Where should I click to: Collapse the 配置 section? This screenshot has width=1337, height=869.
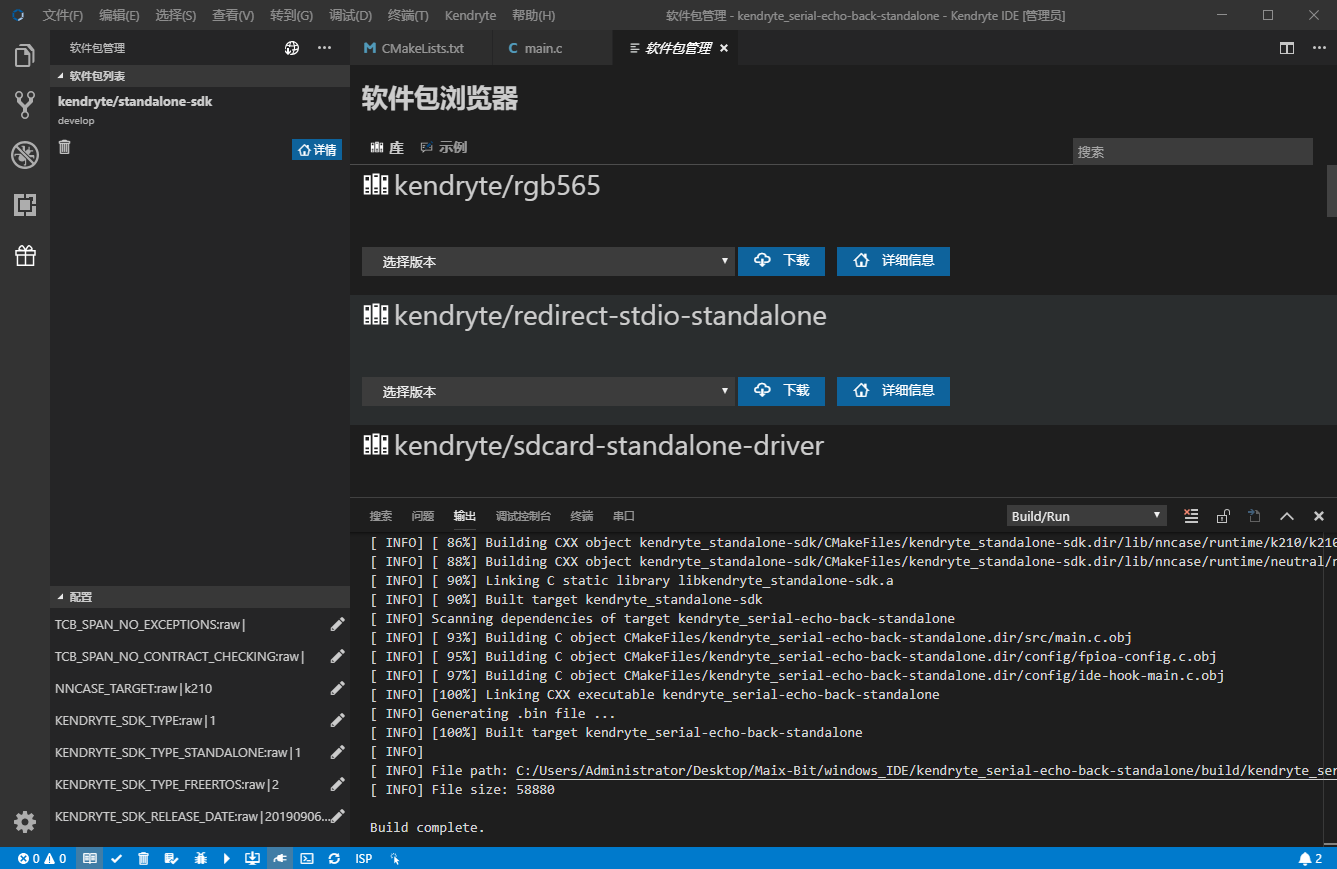click(200, 597)
